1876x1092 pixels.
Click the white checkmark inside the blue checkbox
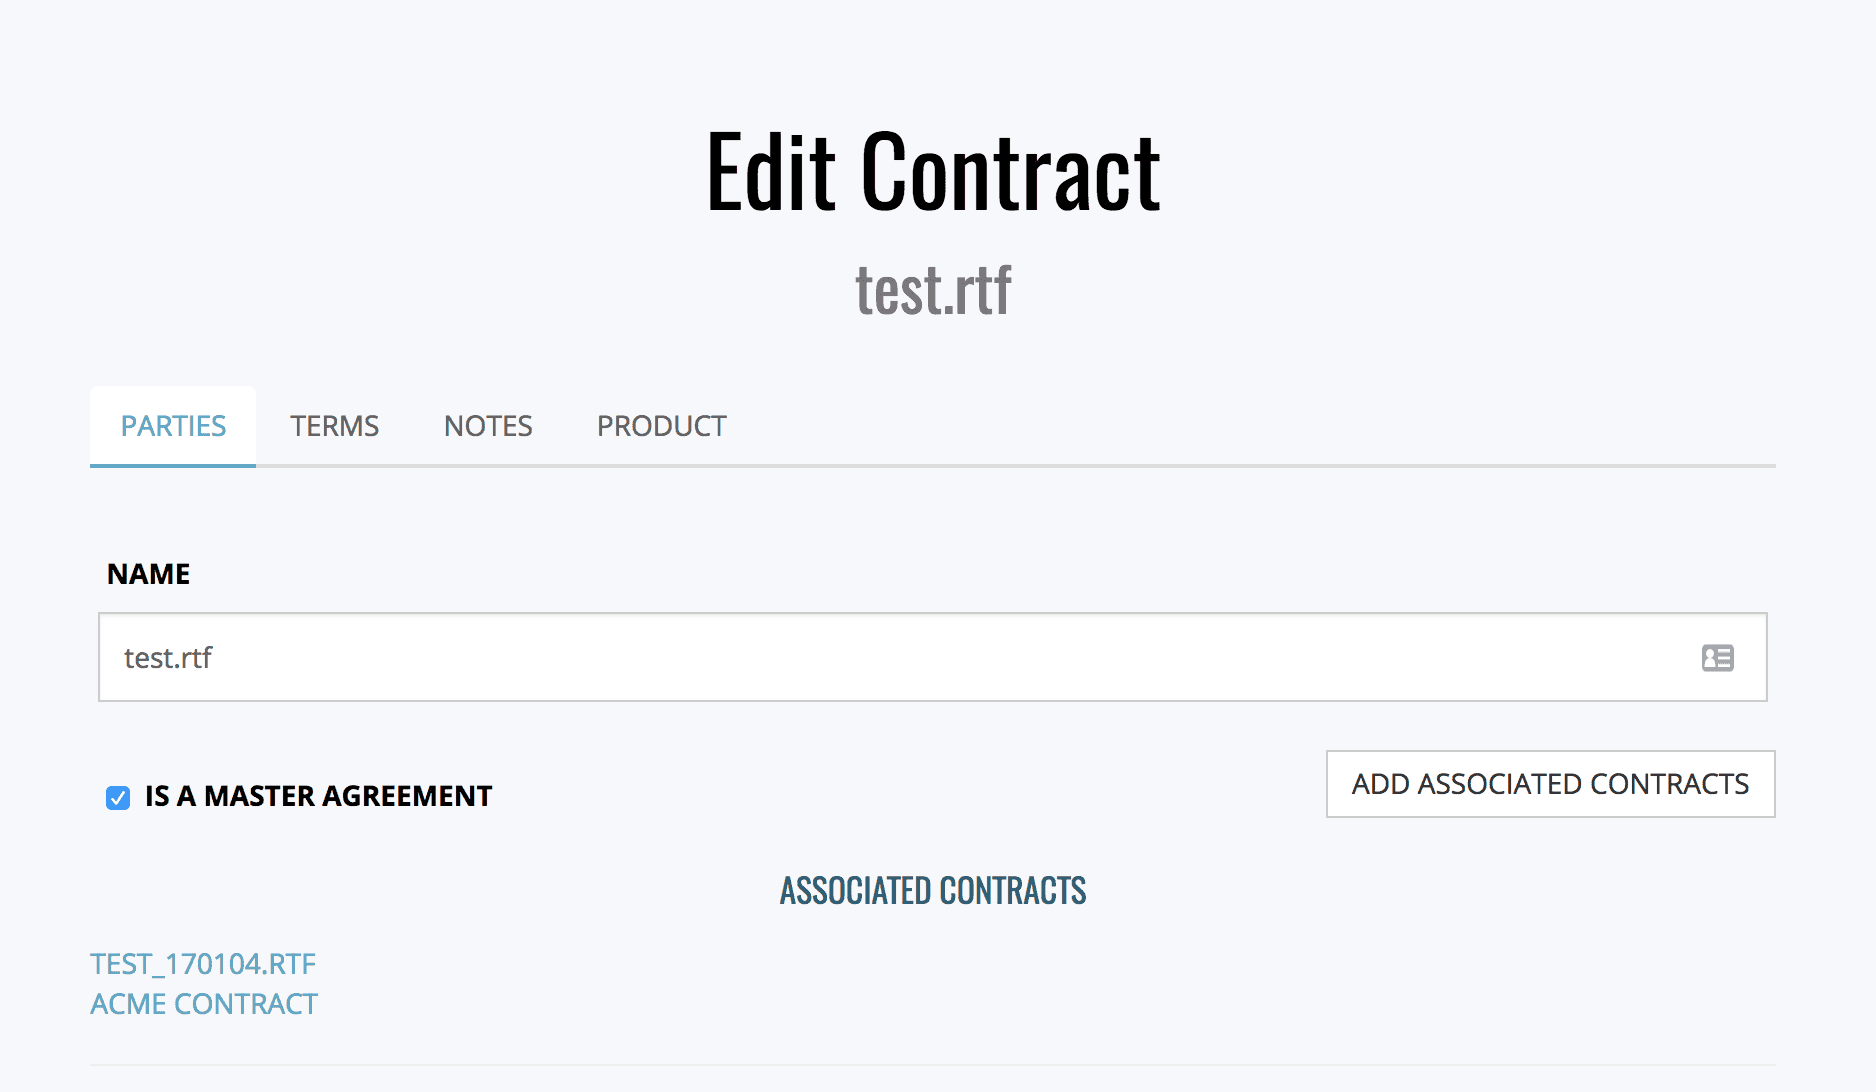click(x=118, y=798)
